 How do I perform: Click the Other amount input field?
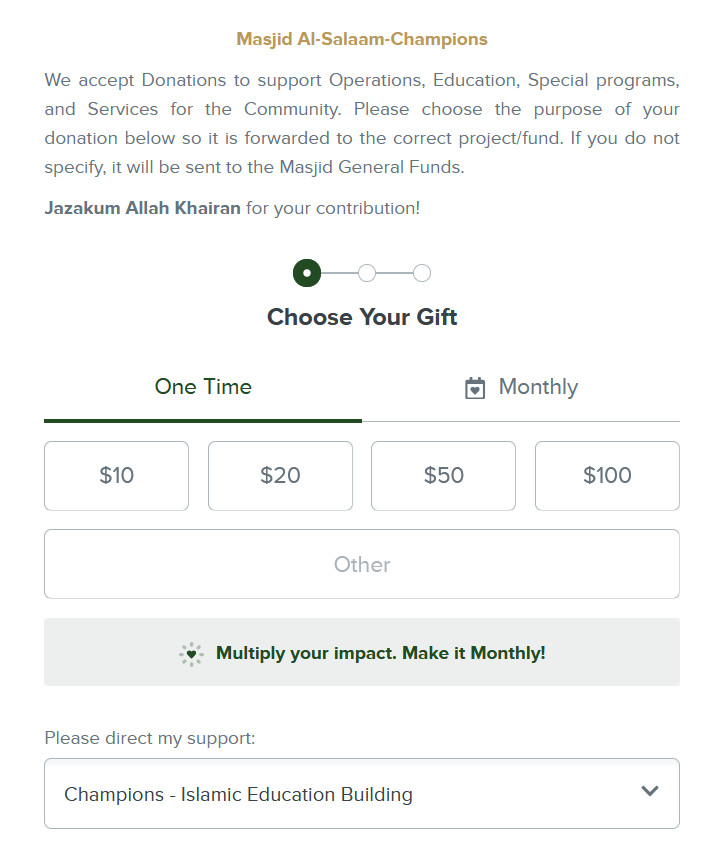pos(361,565)
